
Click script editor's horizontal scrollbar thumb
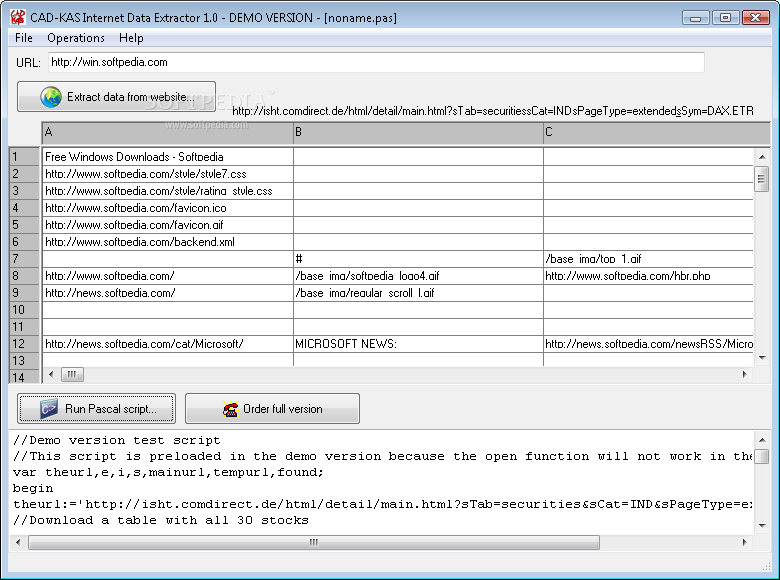314,542
